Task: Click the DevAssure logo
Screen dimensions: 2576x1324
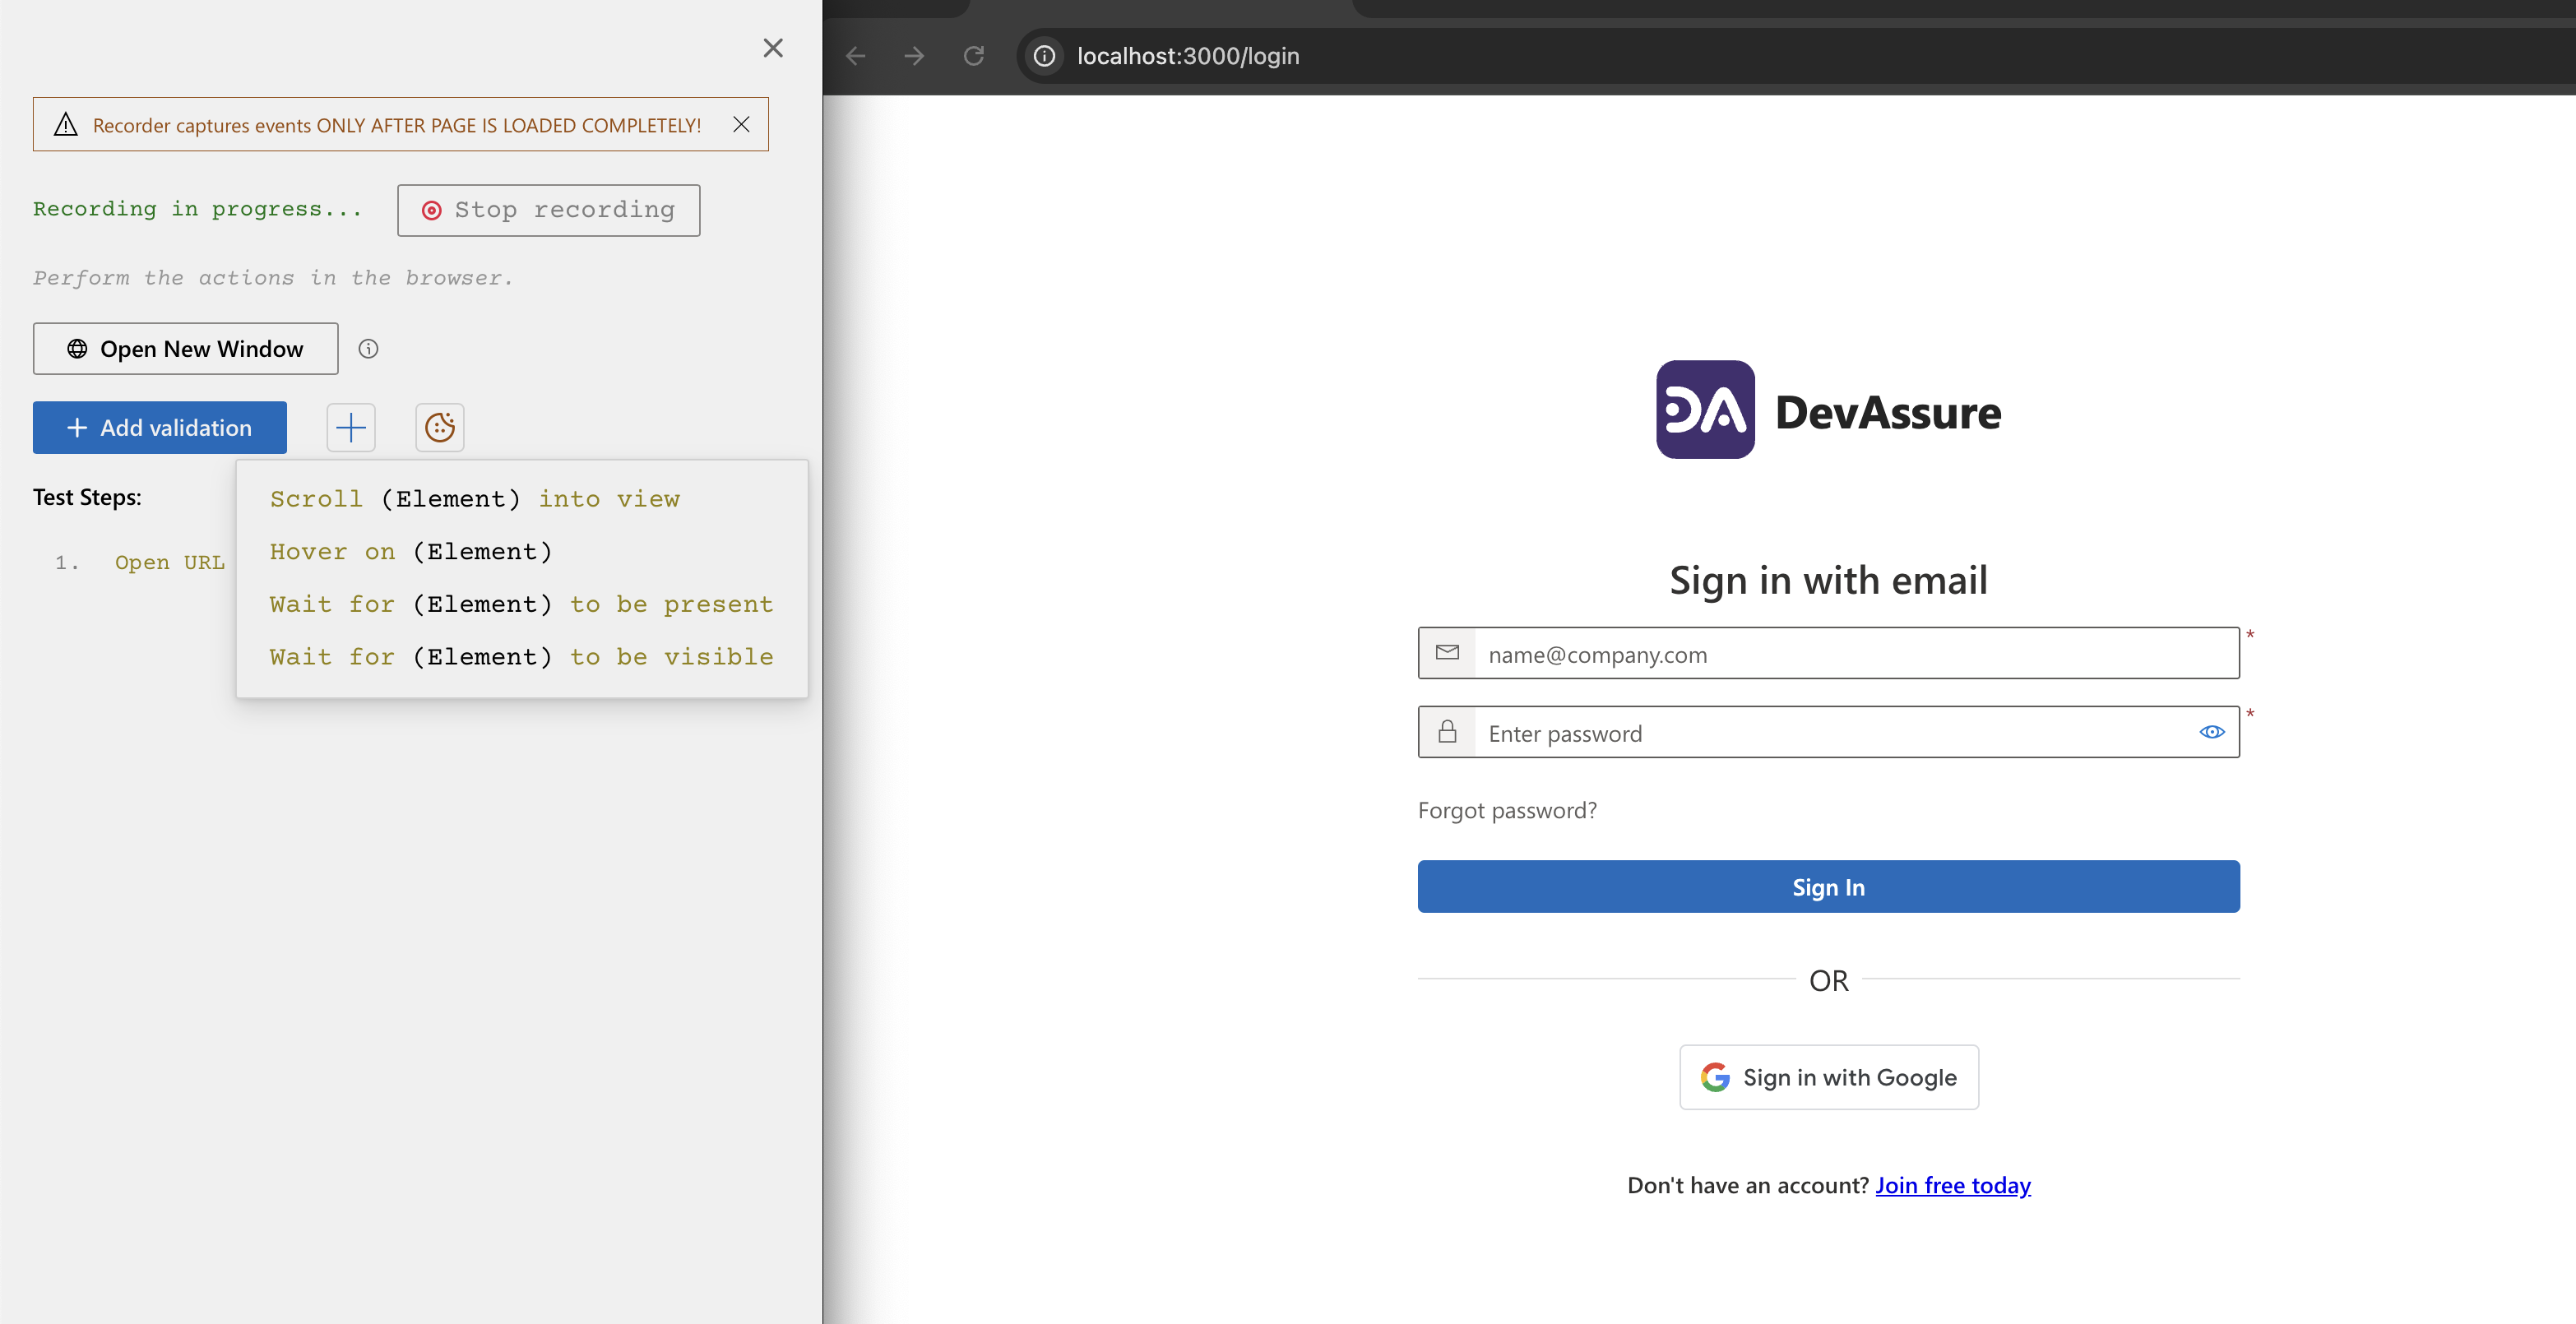Action: 1828,410
